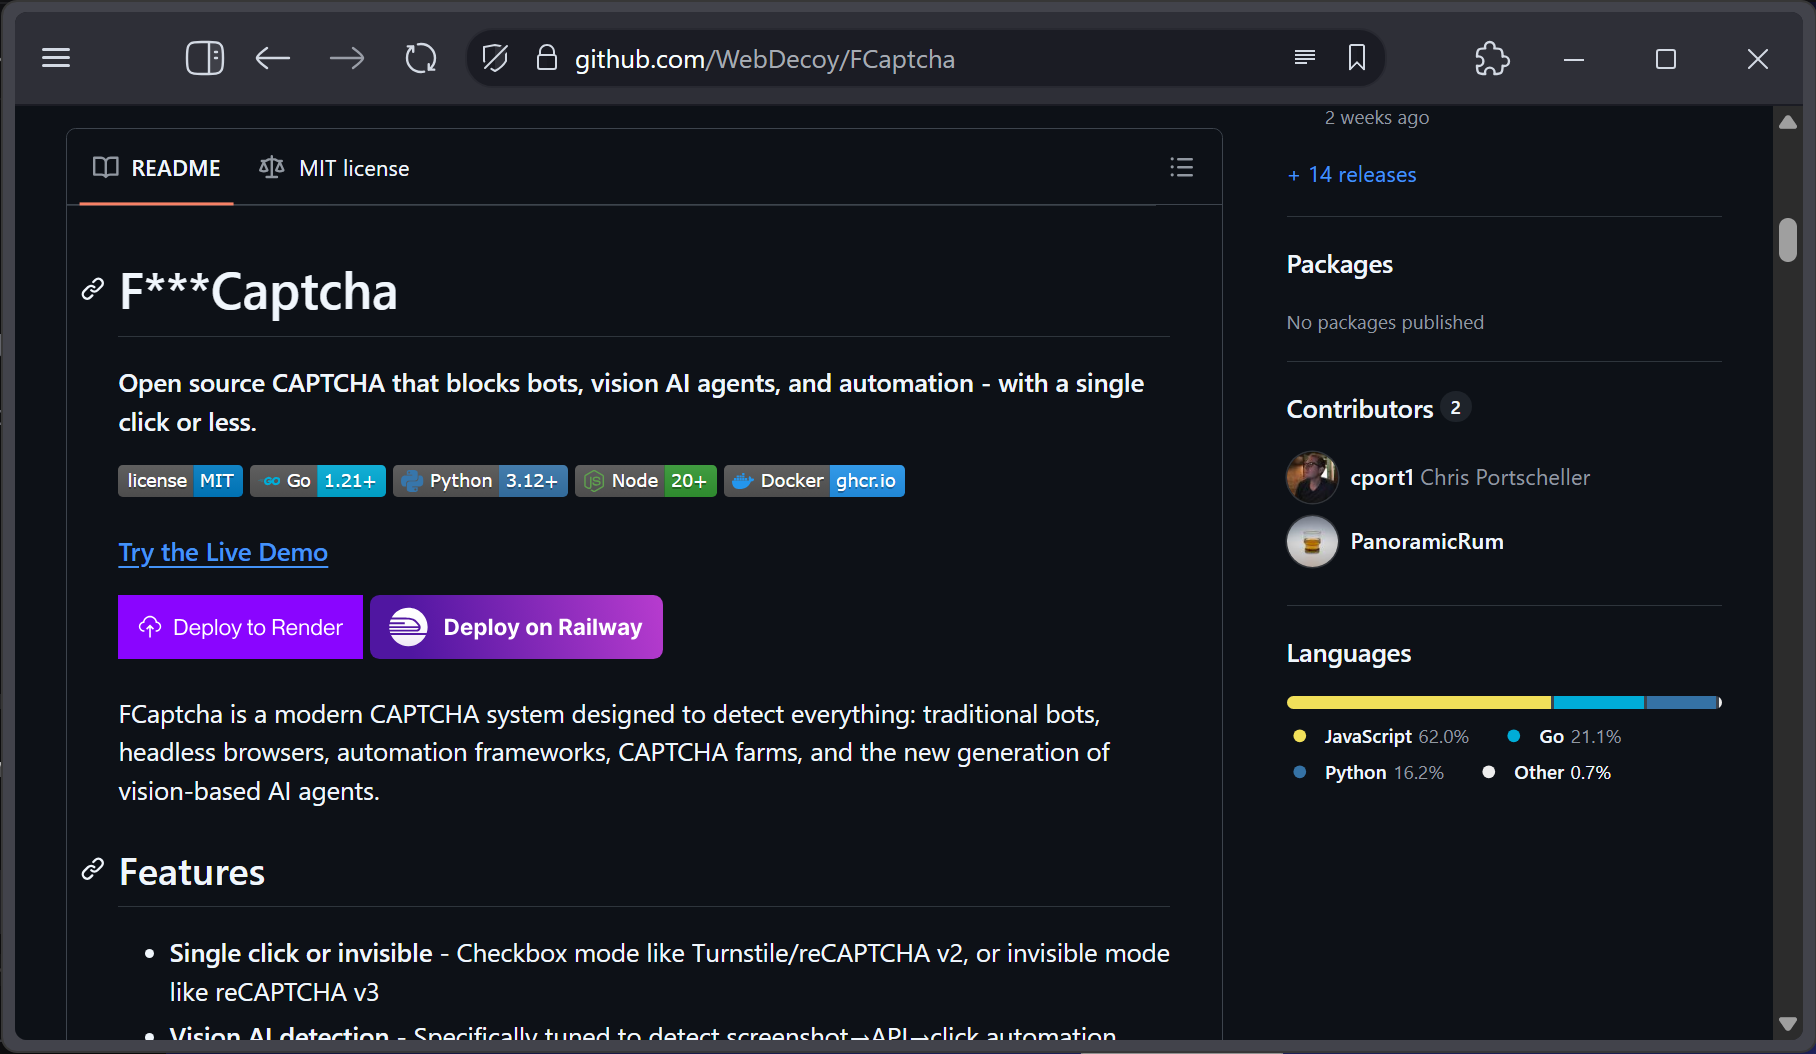Reload the current page
Screen dimensions: 1816x1054
point(421,58)
